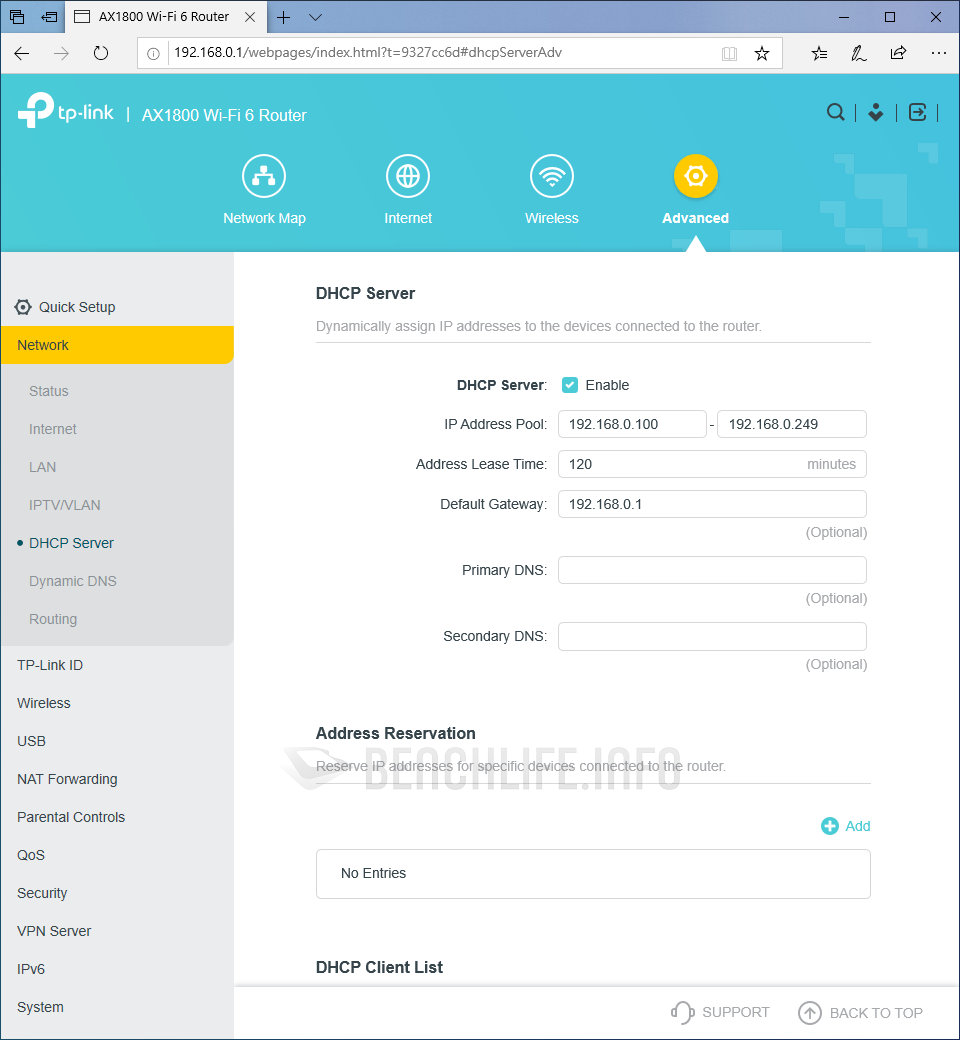Open the favorites hub icon
The height and width of the screenshot is (1040, 960).
coord(819,53)
